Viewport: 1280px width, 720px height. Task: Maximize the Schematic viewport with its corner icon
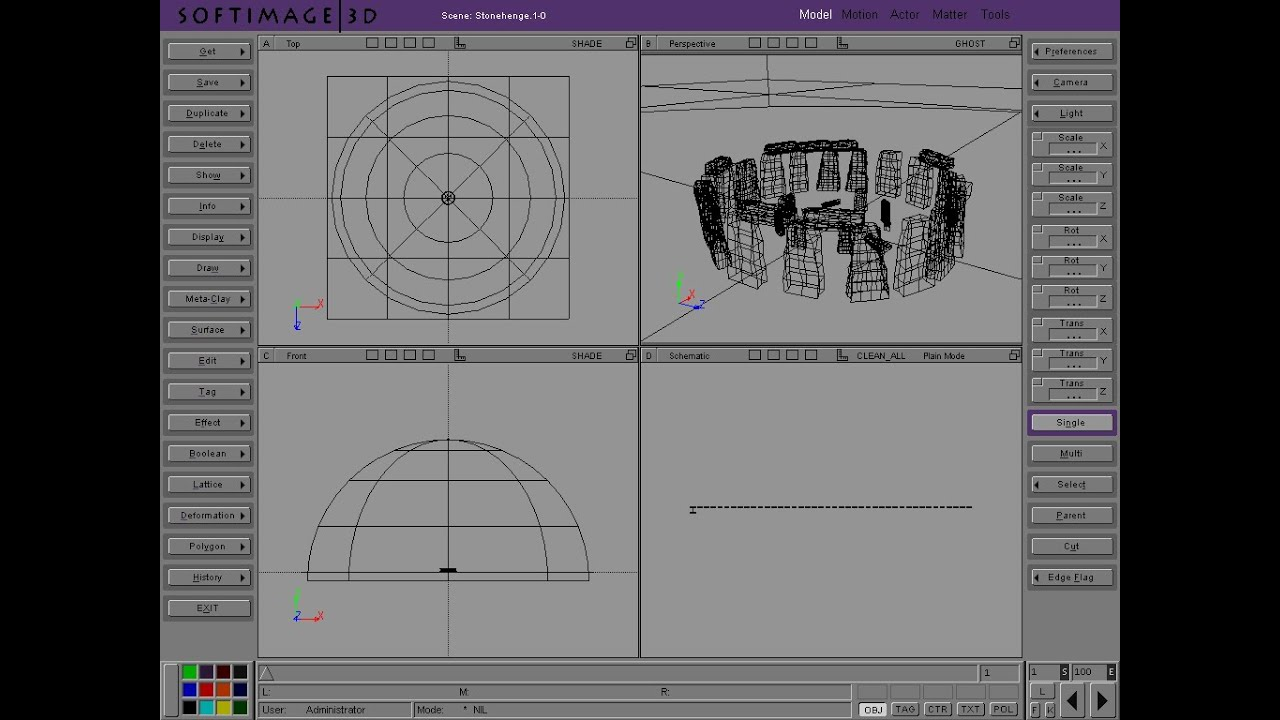tap(1014, 355)
